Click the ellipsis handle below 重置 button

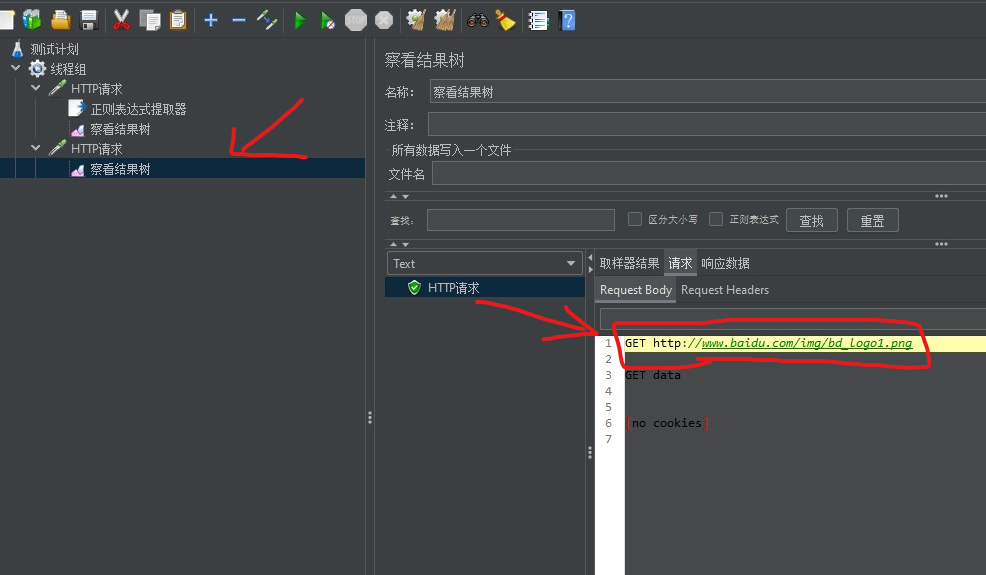941,244
